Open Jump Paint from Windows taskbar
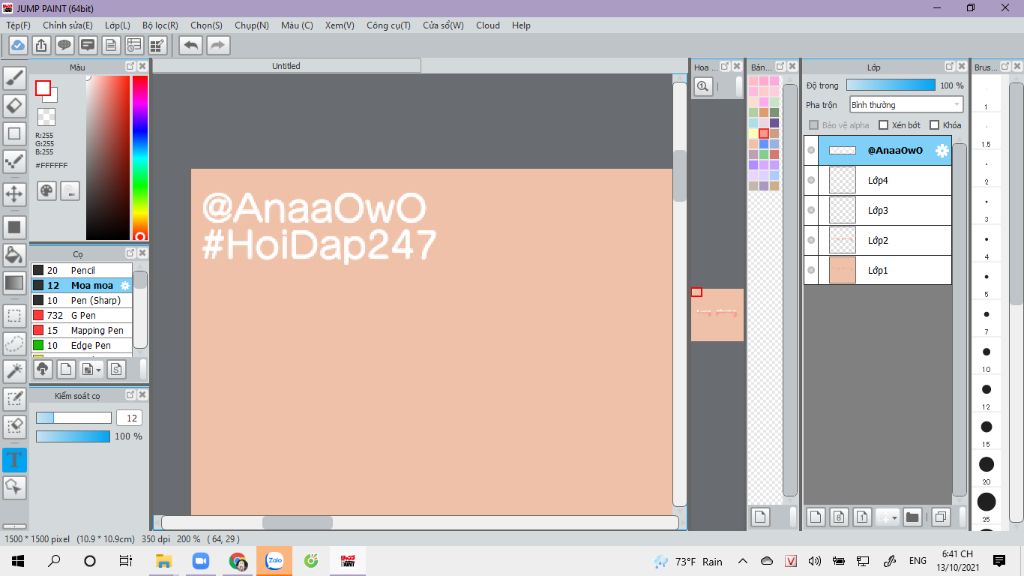Viewport: 1024px width, 576px height. (348, 561)
